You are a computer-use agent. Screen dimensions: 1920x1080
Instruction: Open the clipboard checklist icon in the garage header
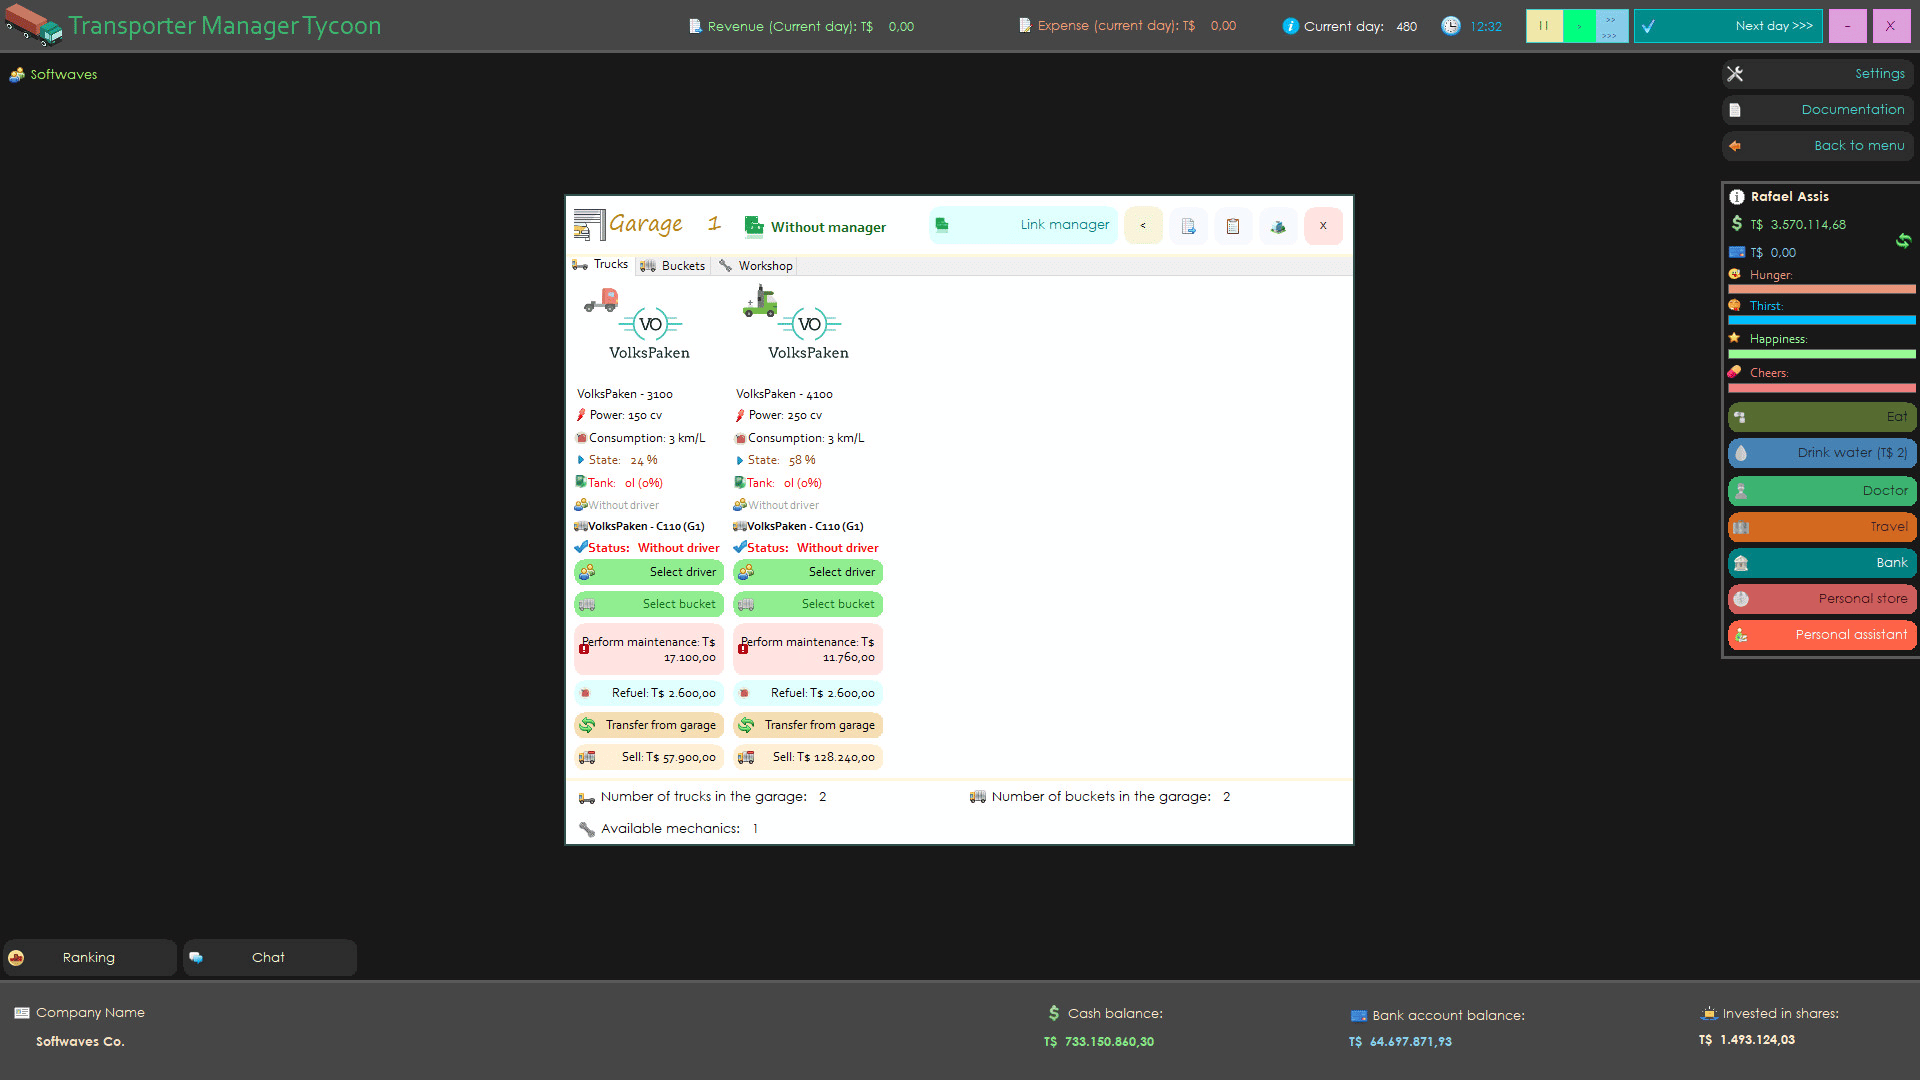coord(1233,226)
